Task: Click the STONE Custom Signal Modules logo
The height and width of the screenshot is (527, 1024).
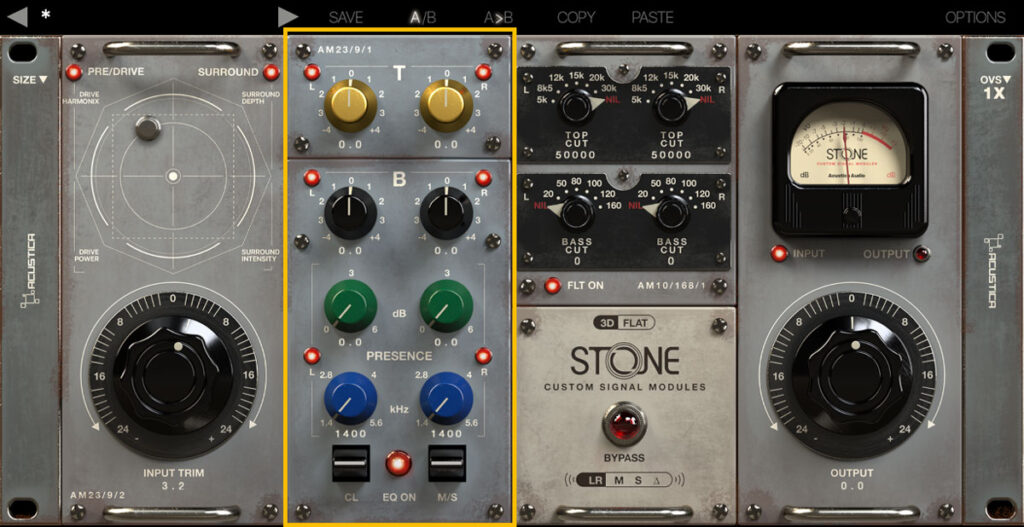Action: pos(625,367)
